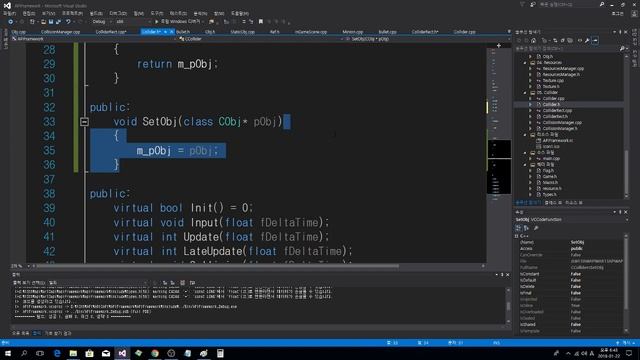The width and height of the screenshot is (640, 360).
Task: Click the clear output icon in Output panel
Action: [x=182, y=282]
